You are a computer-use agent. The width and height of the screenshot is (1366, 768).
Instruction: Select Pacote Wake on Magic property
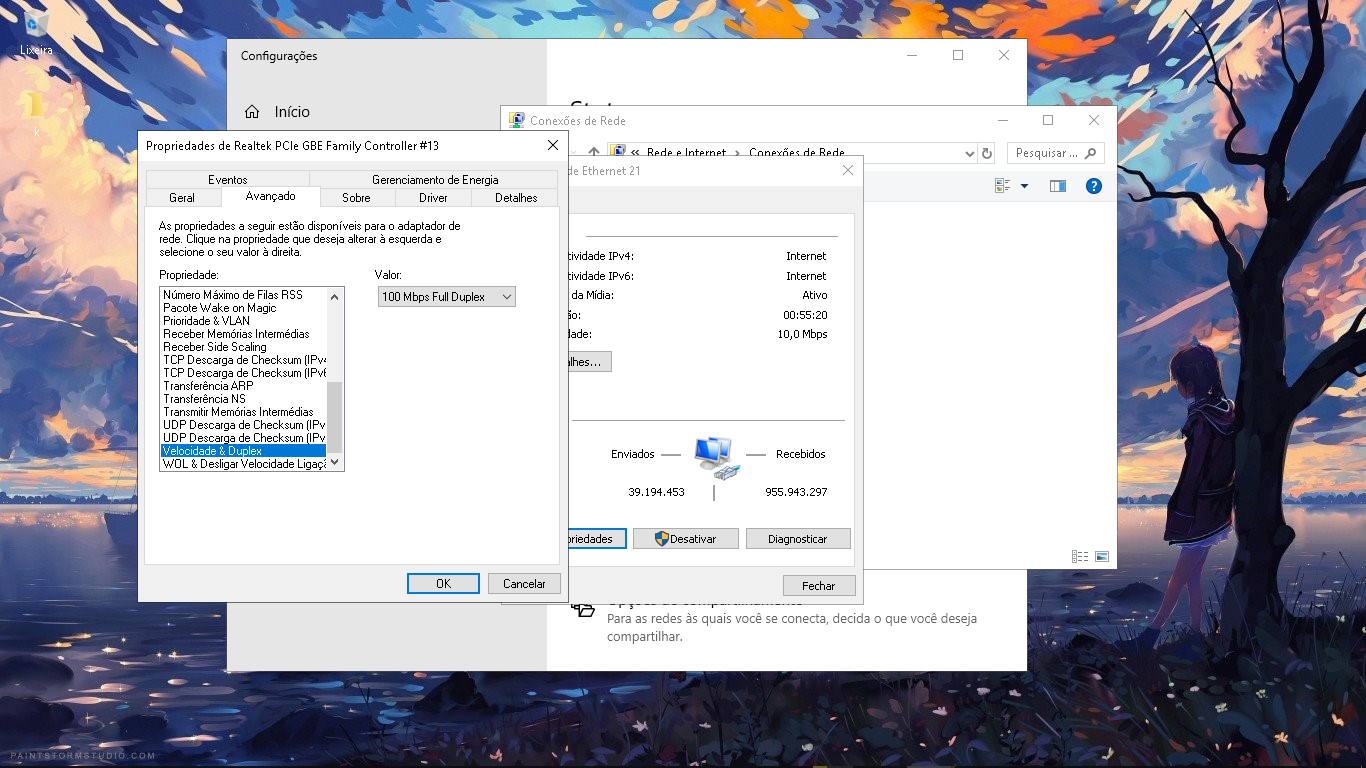220,308
